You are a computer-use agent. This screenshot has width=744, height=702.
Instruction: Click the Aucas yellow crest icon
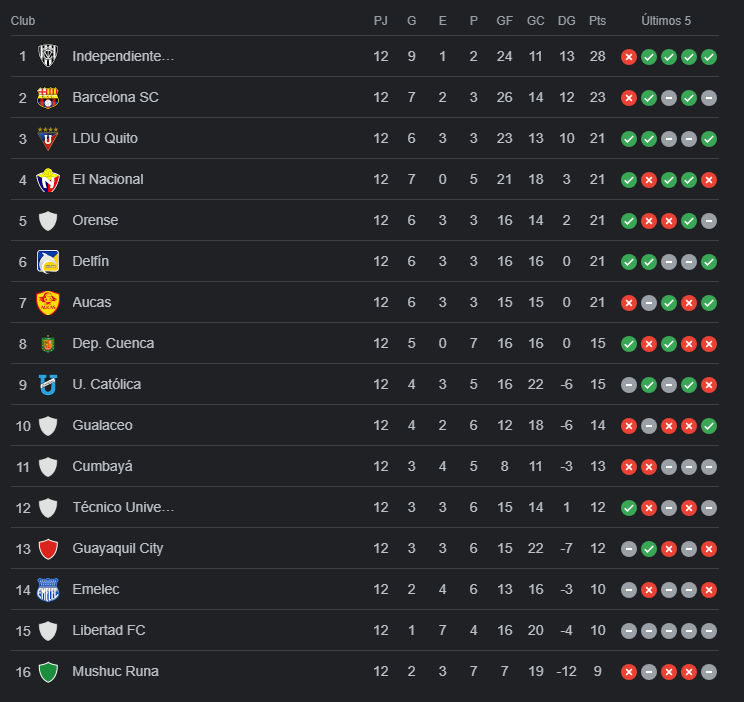[47, 302]
